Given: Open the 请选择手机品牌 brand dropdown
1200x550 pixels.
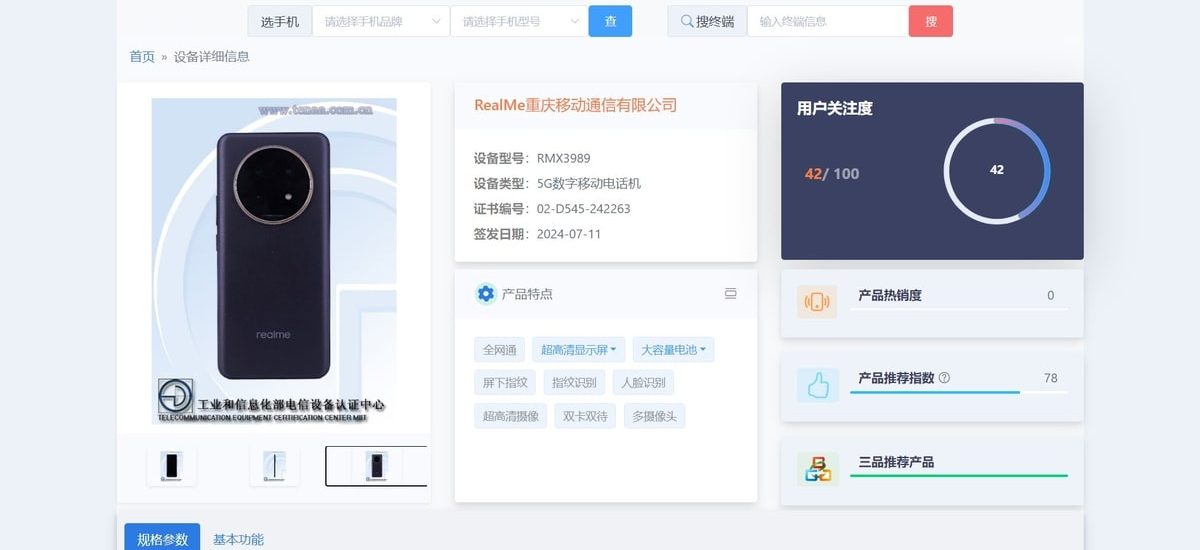Looking at the screenshot, I should point(381,21).
